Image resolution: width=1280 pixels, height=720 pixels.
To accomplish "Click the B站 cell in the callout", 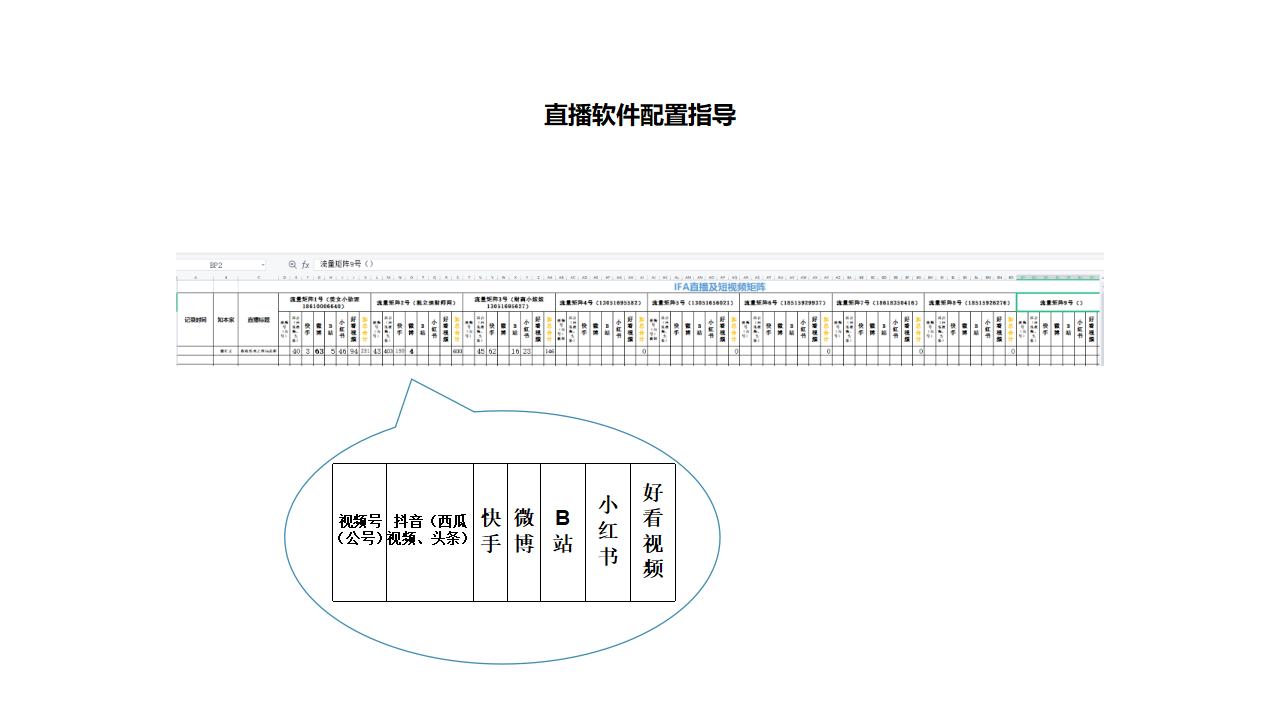I will [563, 532].
